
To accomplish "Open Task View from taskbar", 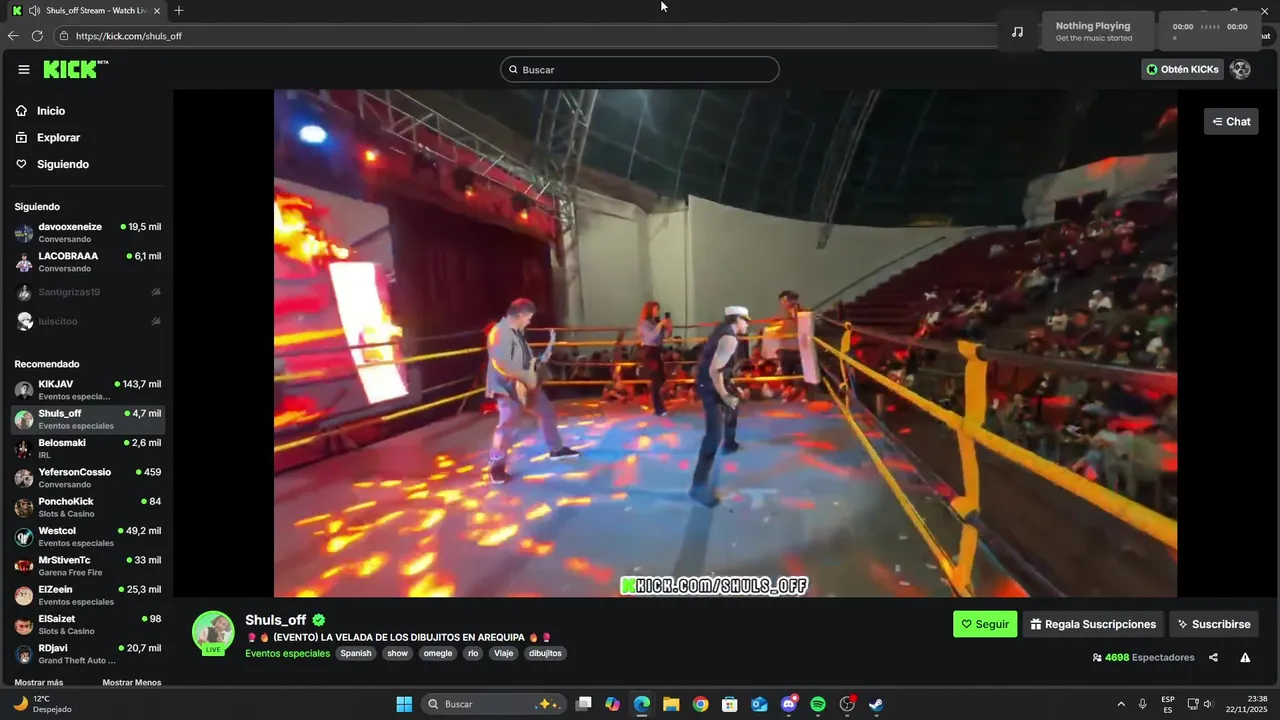I will point(584,704).
